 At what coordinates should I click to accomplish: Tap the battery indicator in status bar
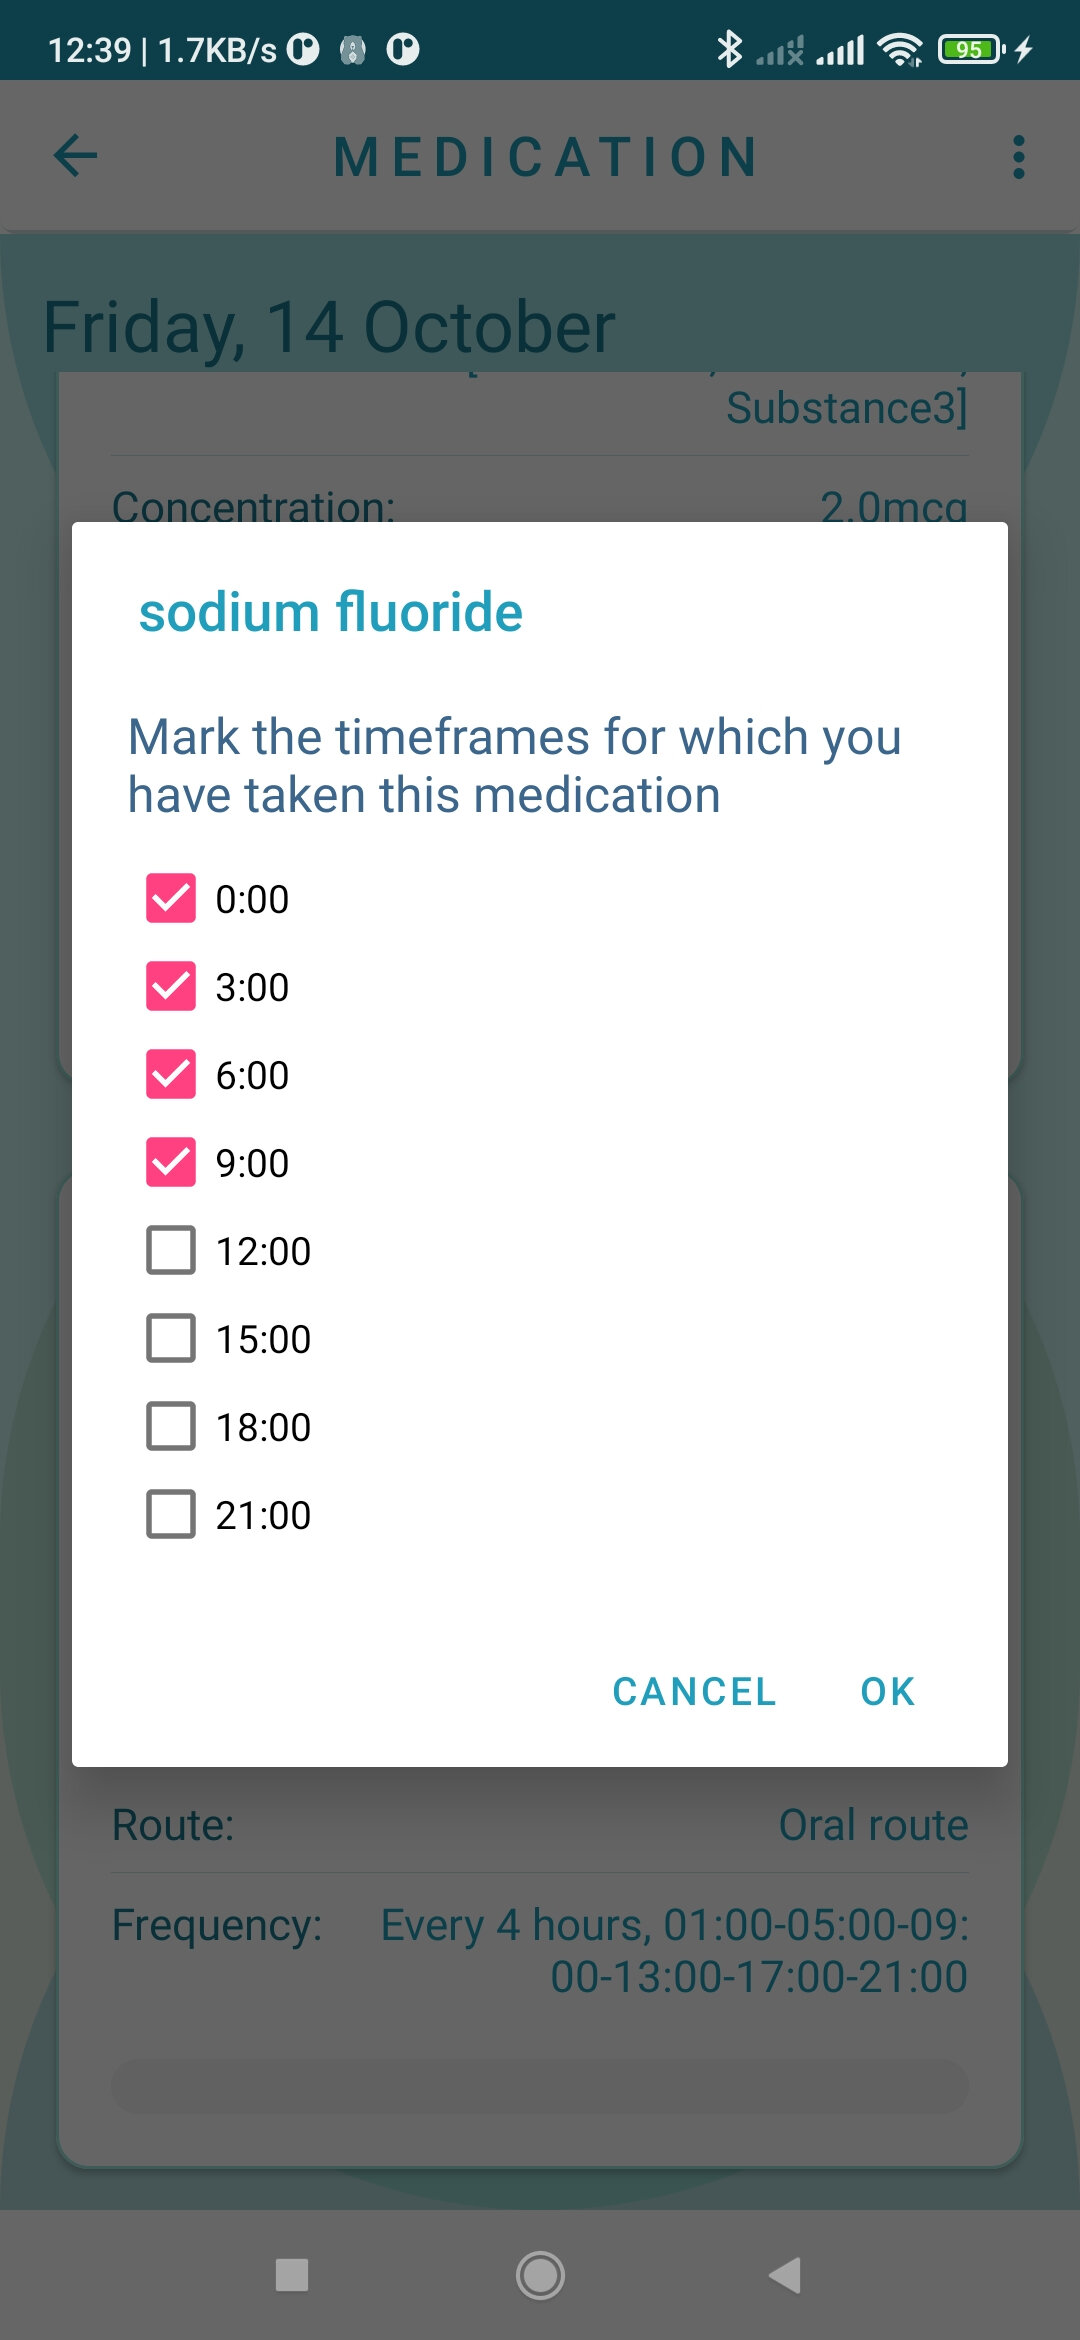coord(970,49)
